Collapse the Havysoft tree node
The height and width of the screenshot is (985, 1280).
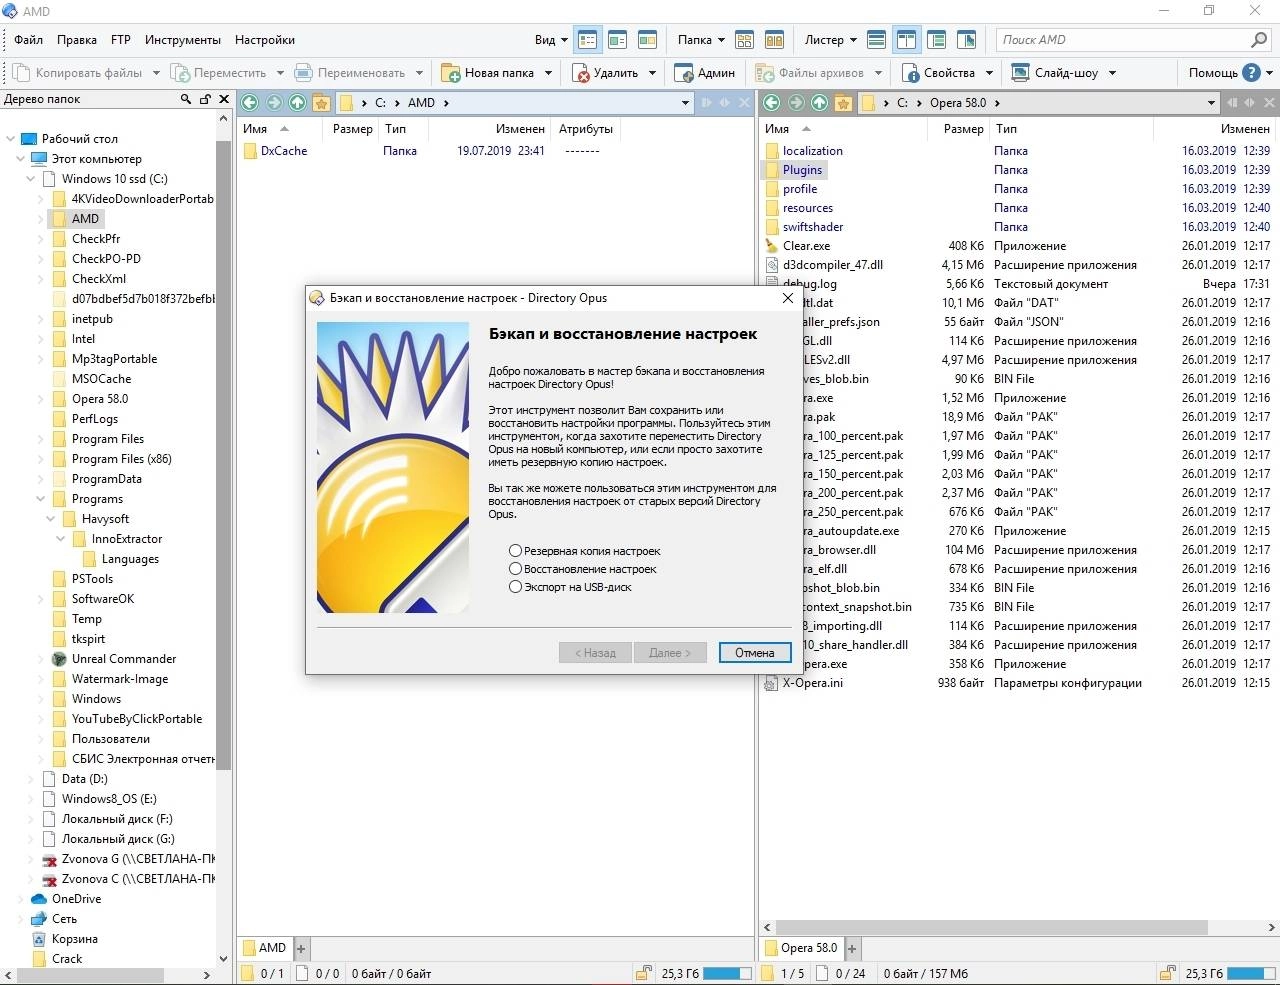pyautogui.click(x=50, y=519)
